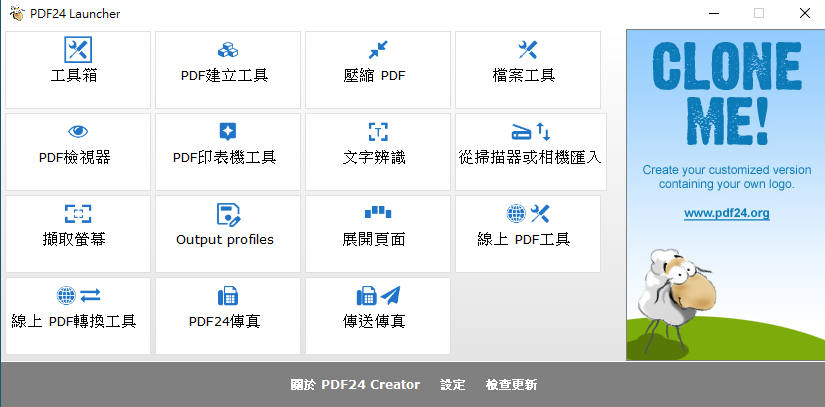Click the CLONE ME! banner heading
825x407 pixels.
click(727, 92)
